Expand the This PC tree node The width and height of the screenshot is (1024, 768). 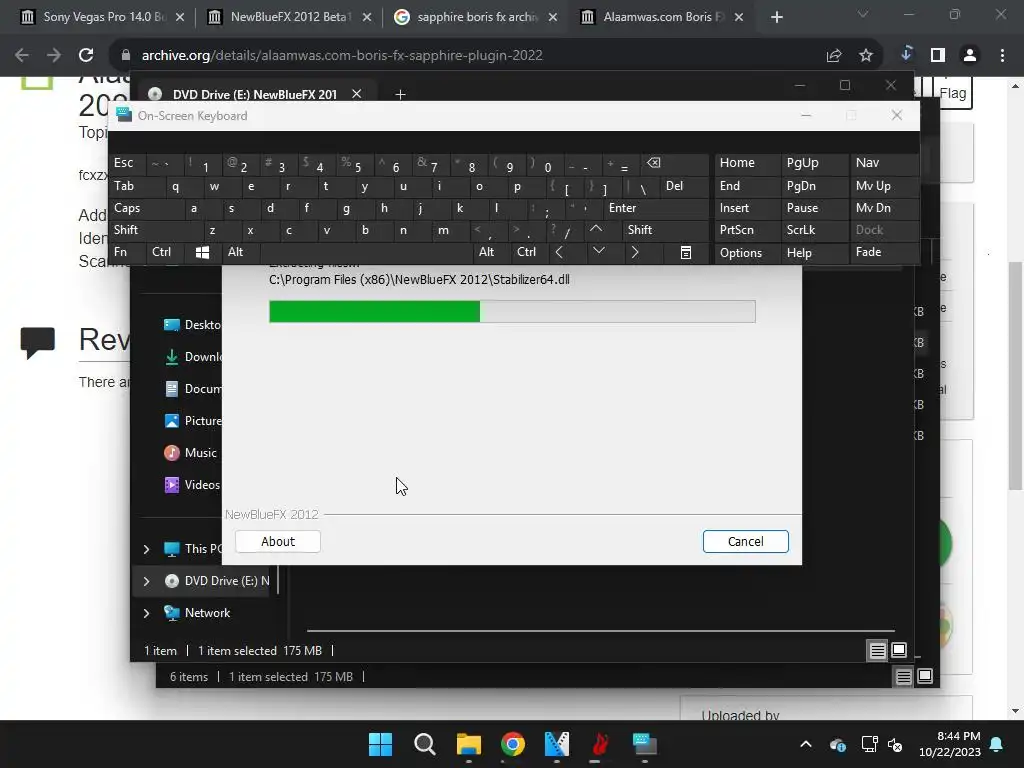click(x=146, y=549)
